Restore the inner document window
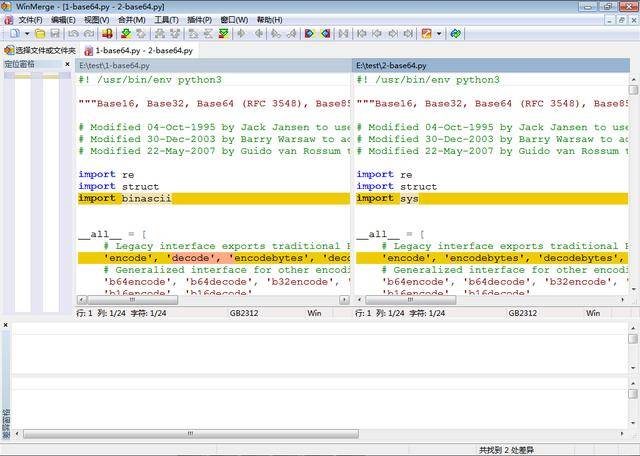The width and height of the screenshot is (640, 456). point(621,20)
